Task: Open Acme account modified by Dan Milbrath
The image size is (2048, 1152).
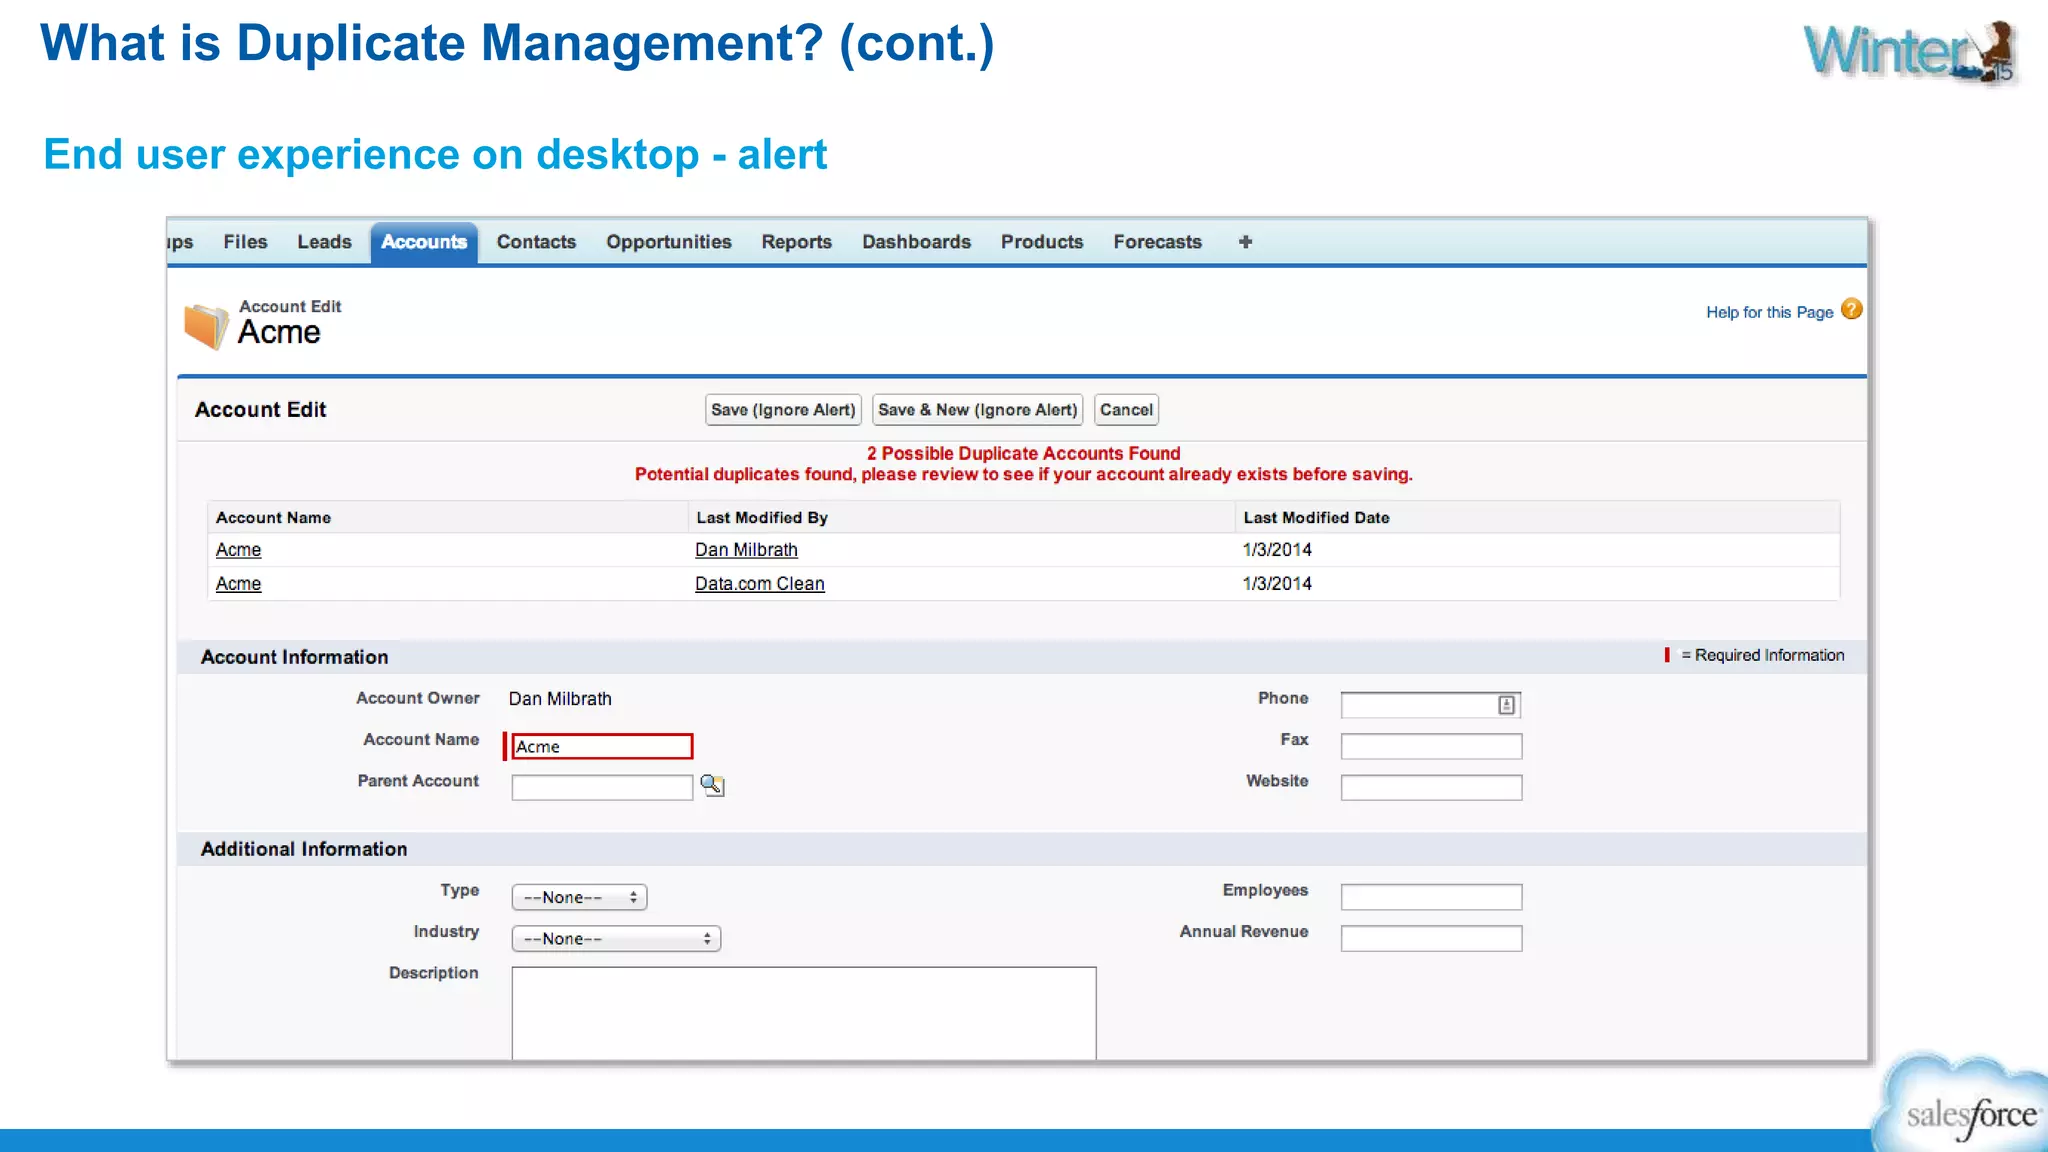Action: click(238, 550)
